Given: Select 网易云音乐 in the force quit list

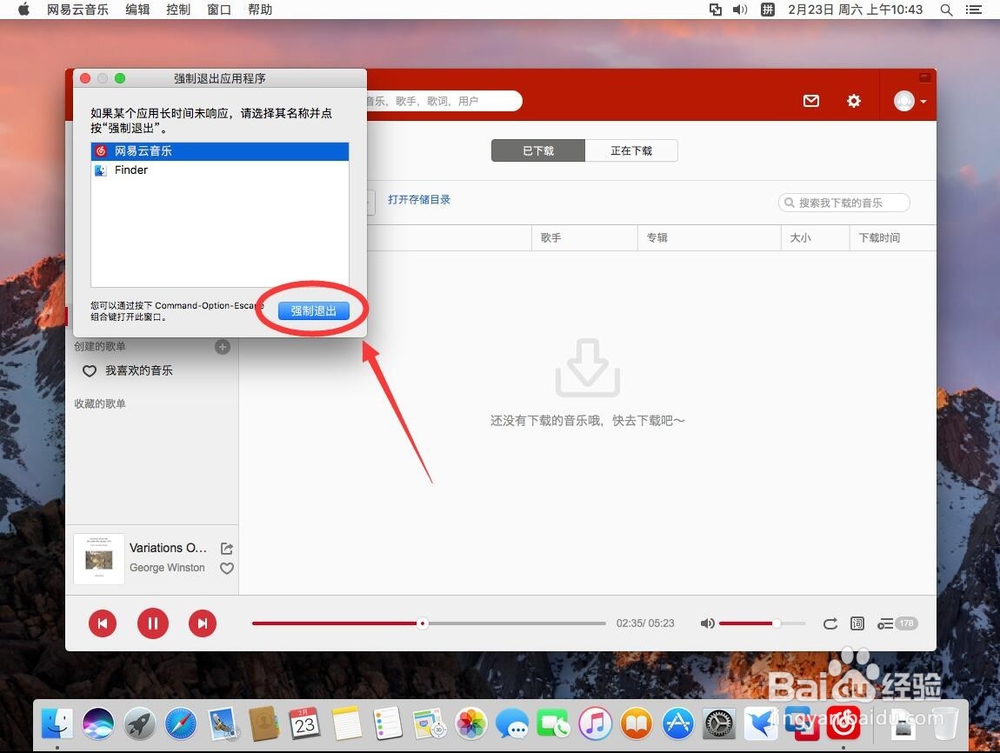Looking at the screenshot, I should click(219, 151).
